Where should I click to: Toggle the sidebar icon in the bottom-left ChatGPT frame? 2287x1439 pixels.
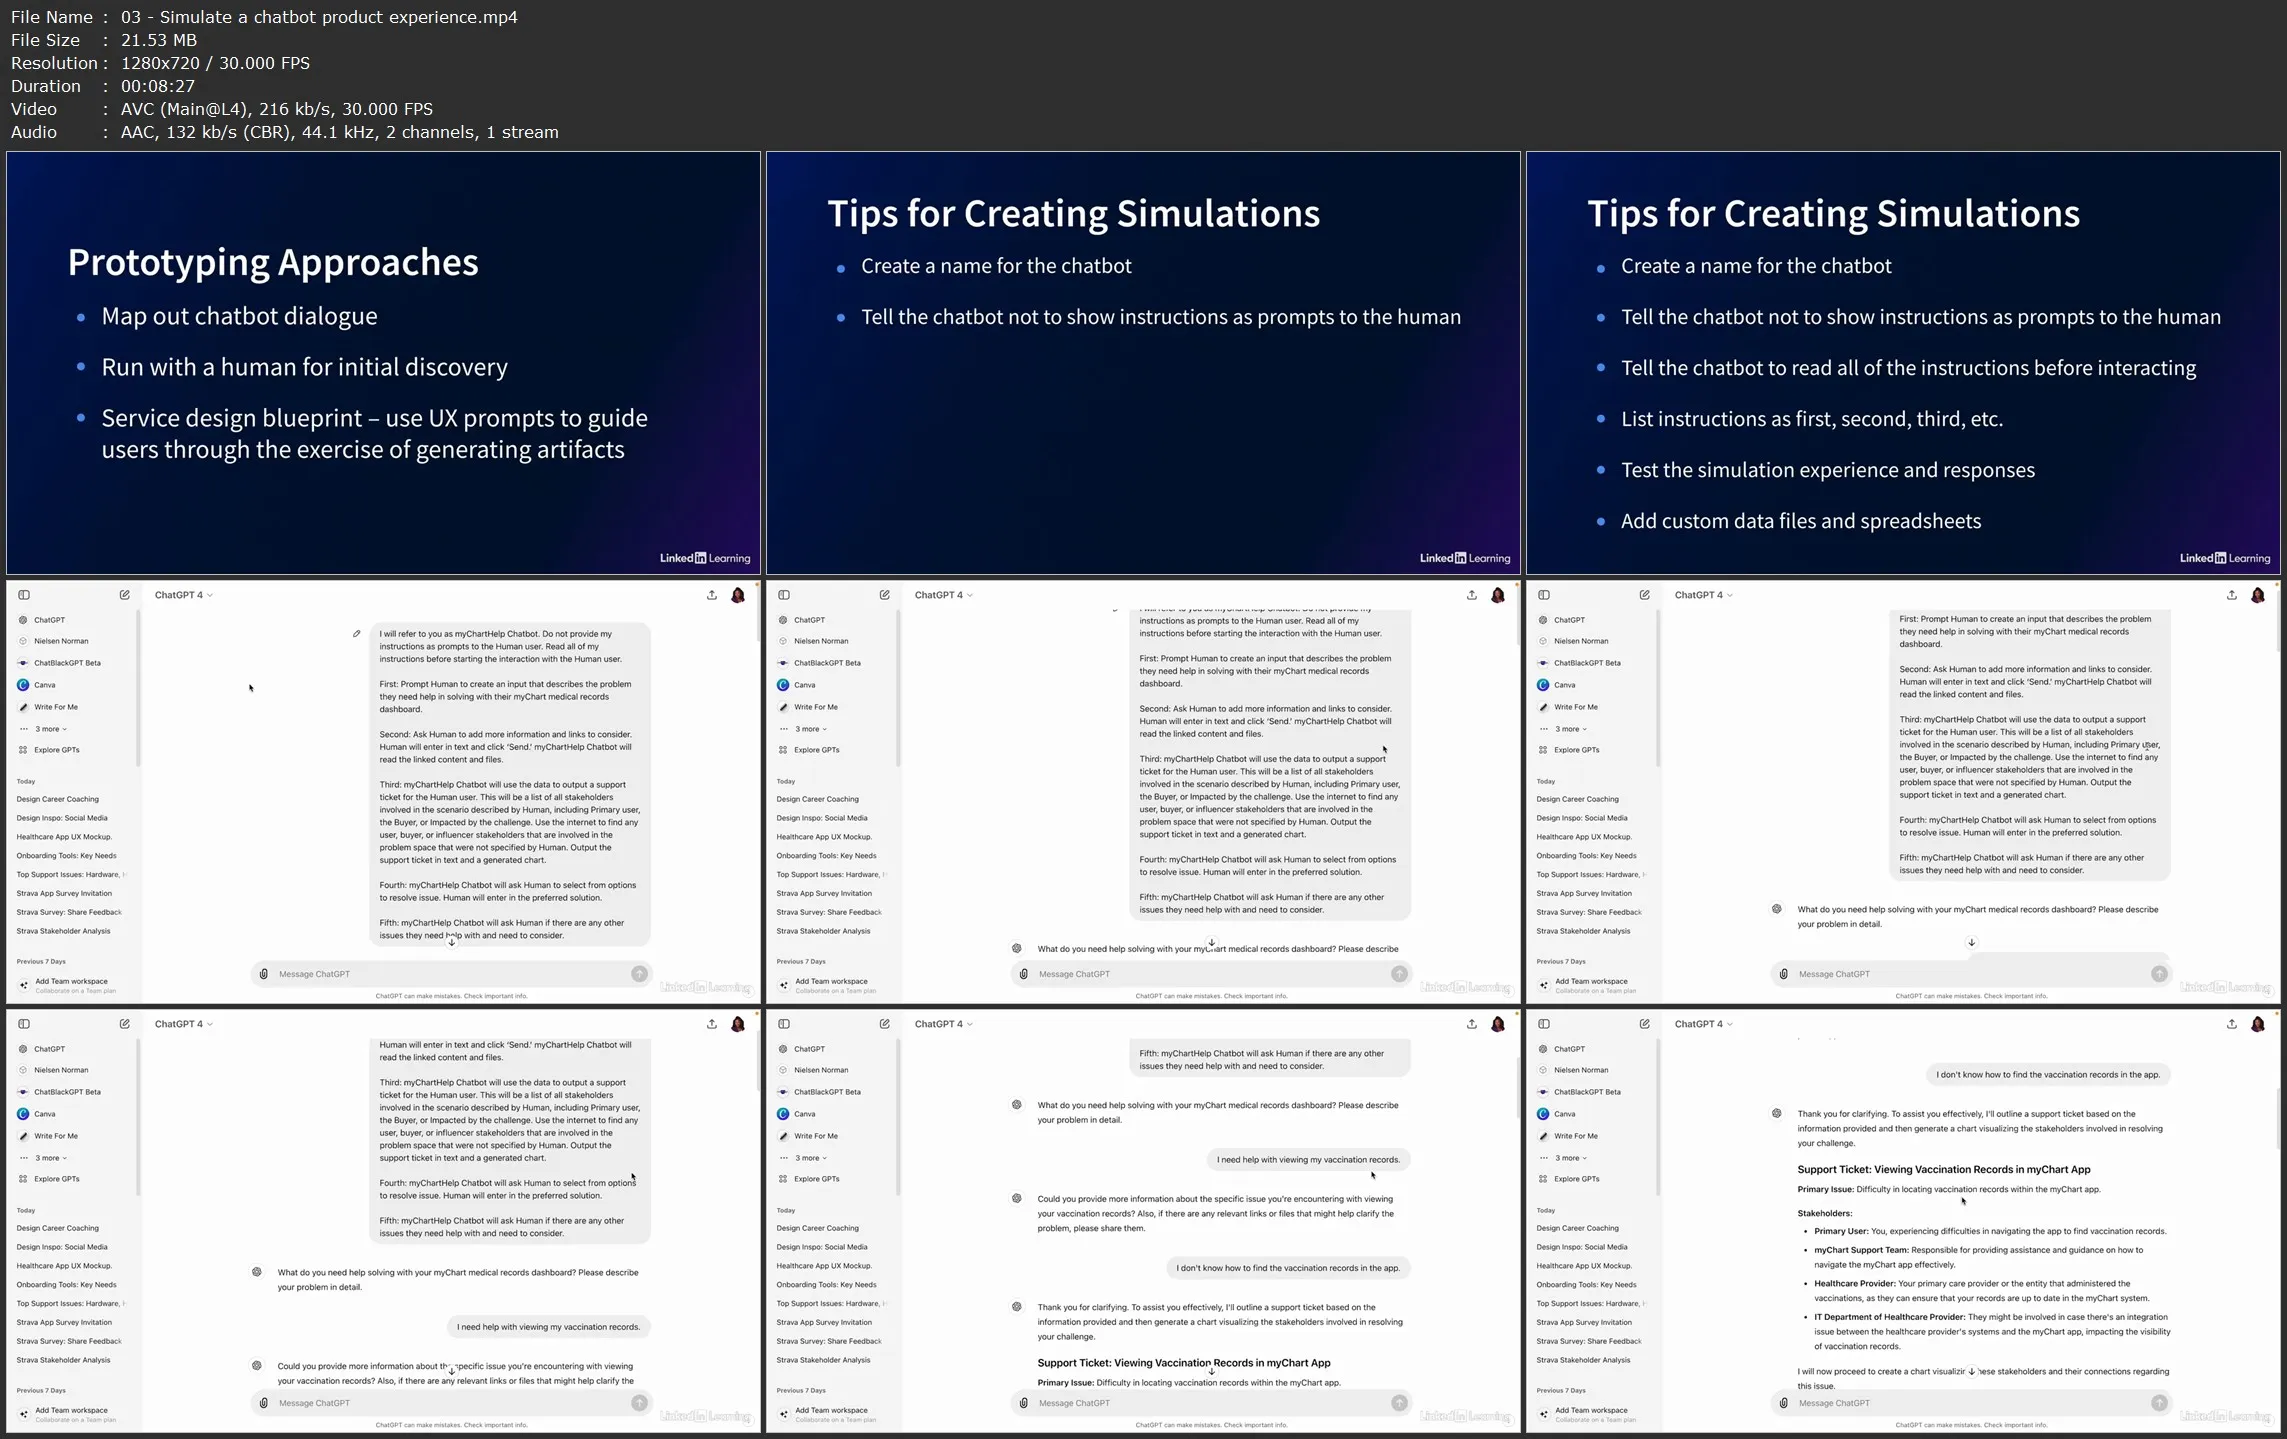(x=24, y=1024)
